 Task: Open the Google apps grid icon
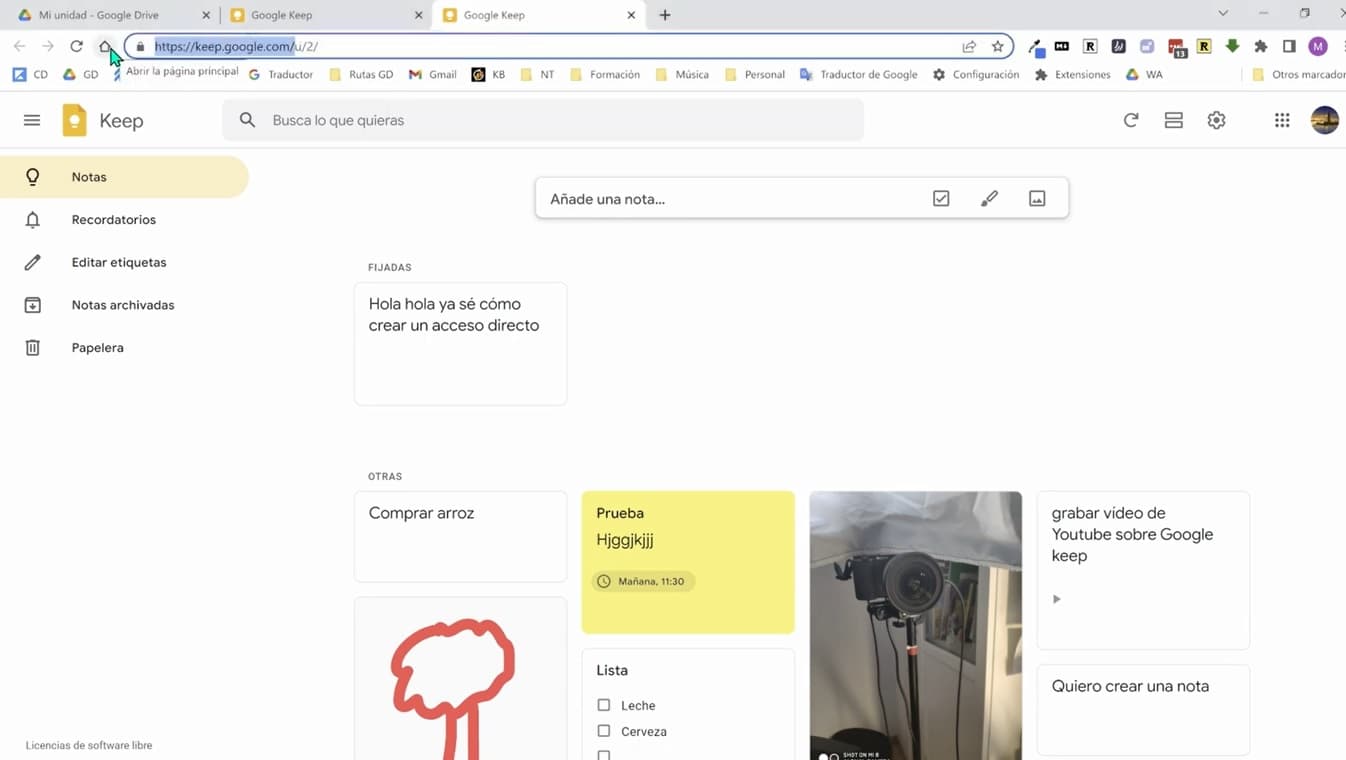point(1282,120)
